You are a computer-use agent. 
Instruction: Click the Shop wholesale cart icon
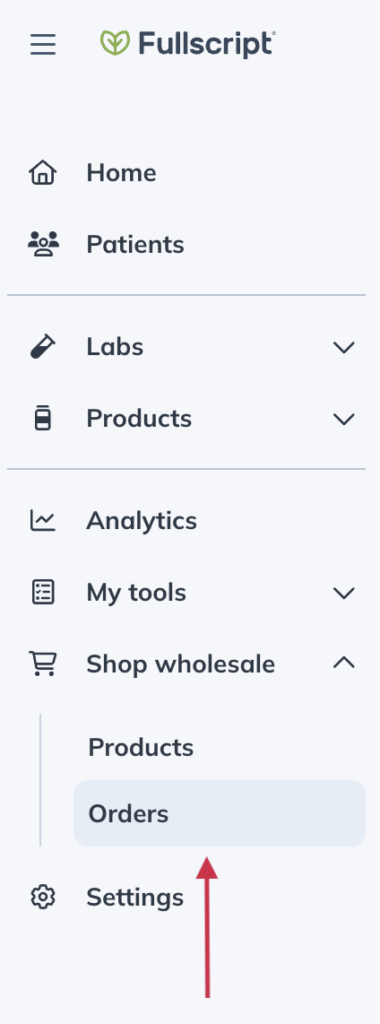tap(43, 664)
